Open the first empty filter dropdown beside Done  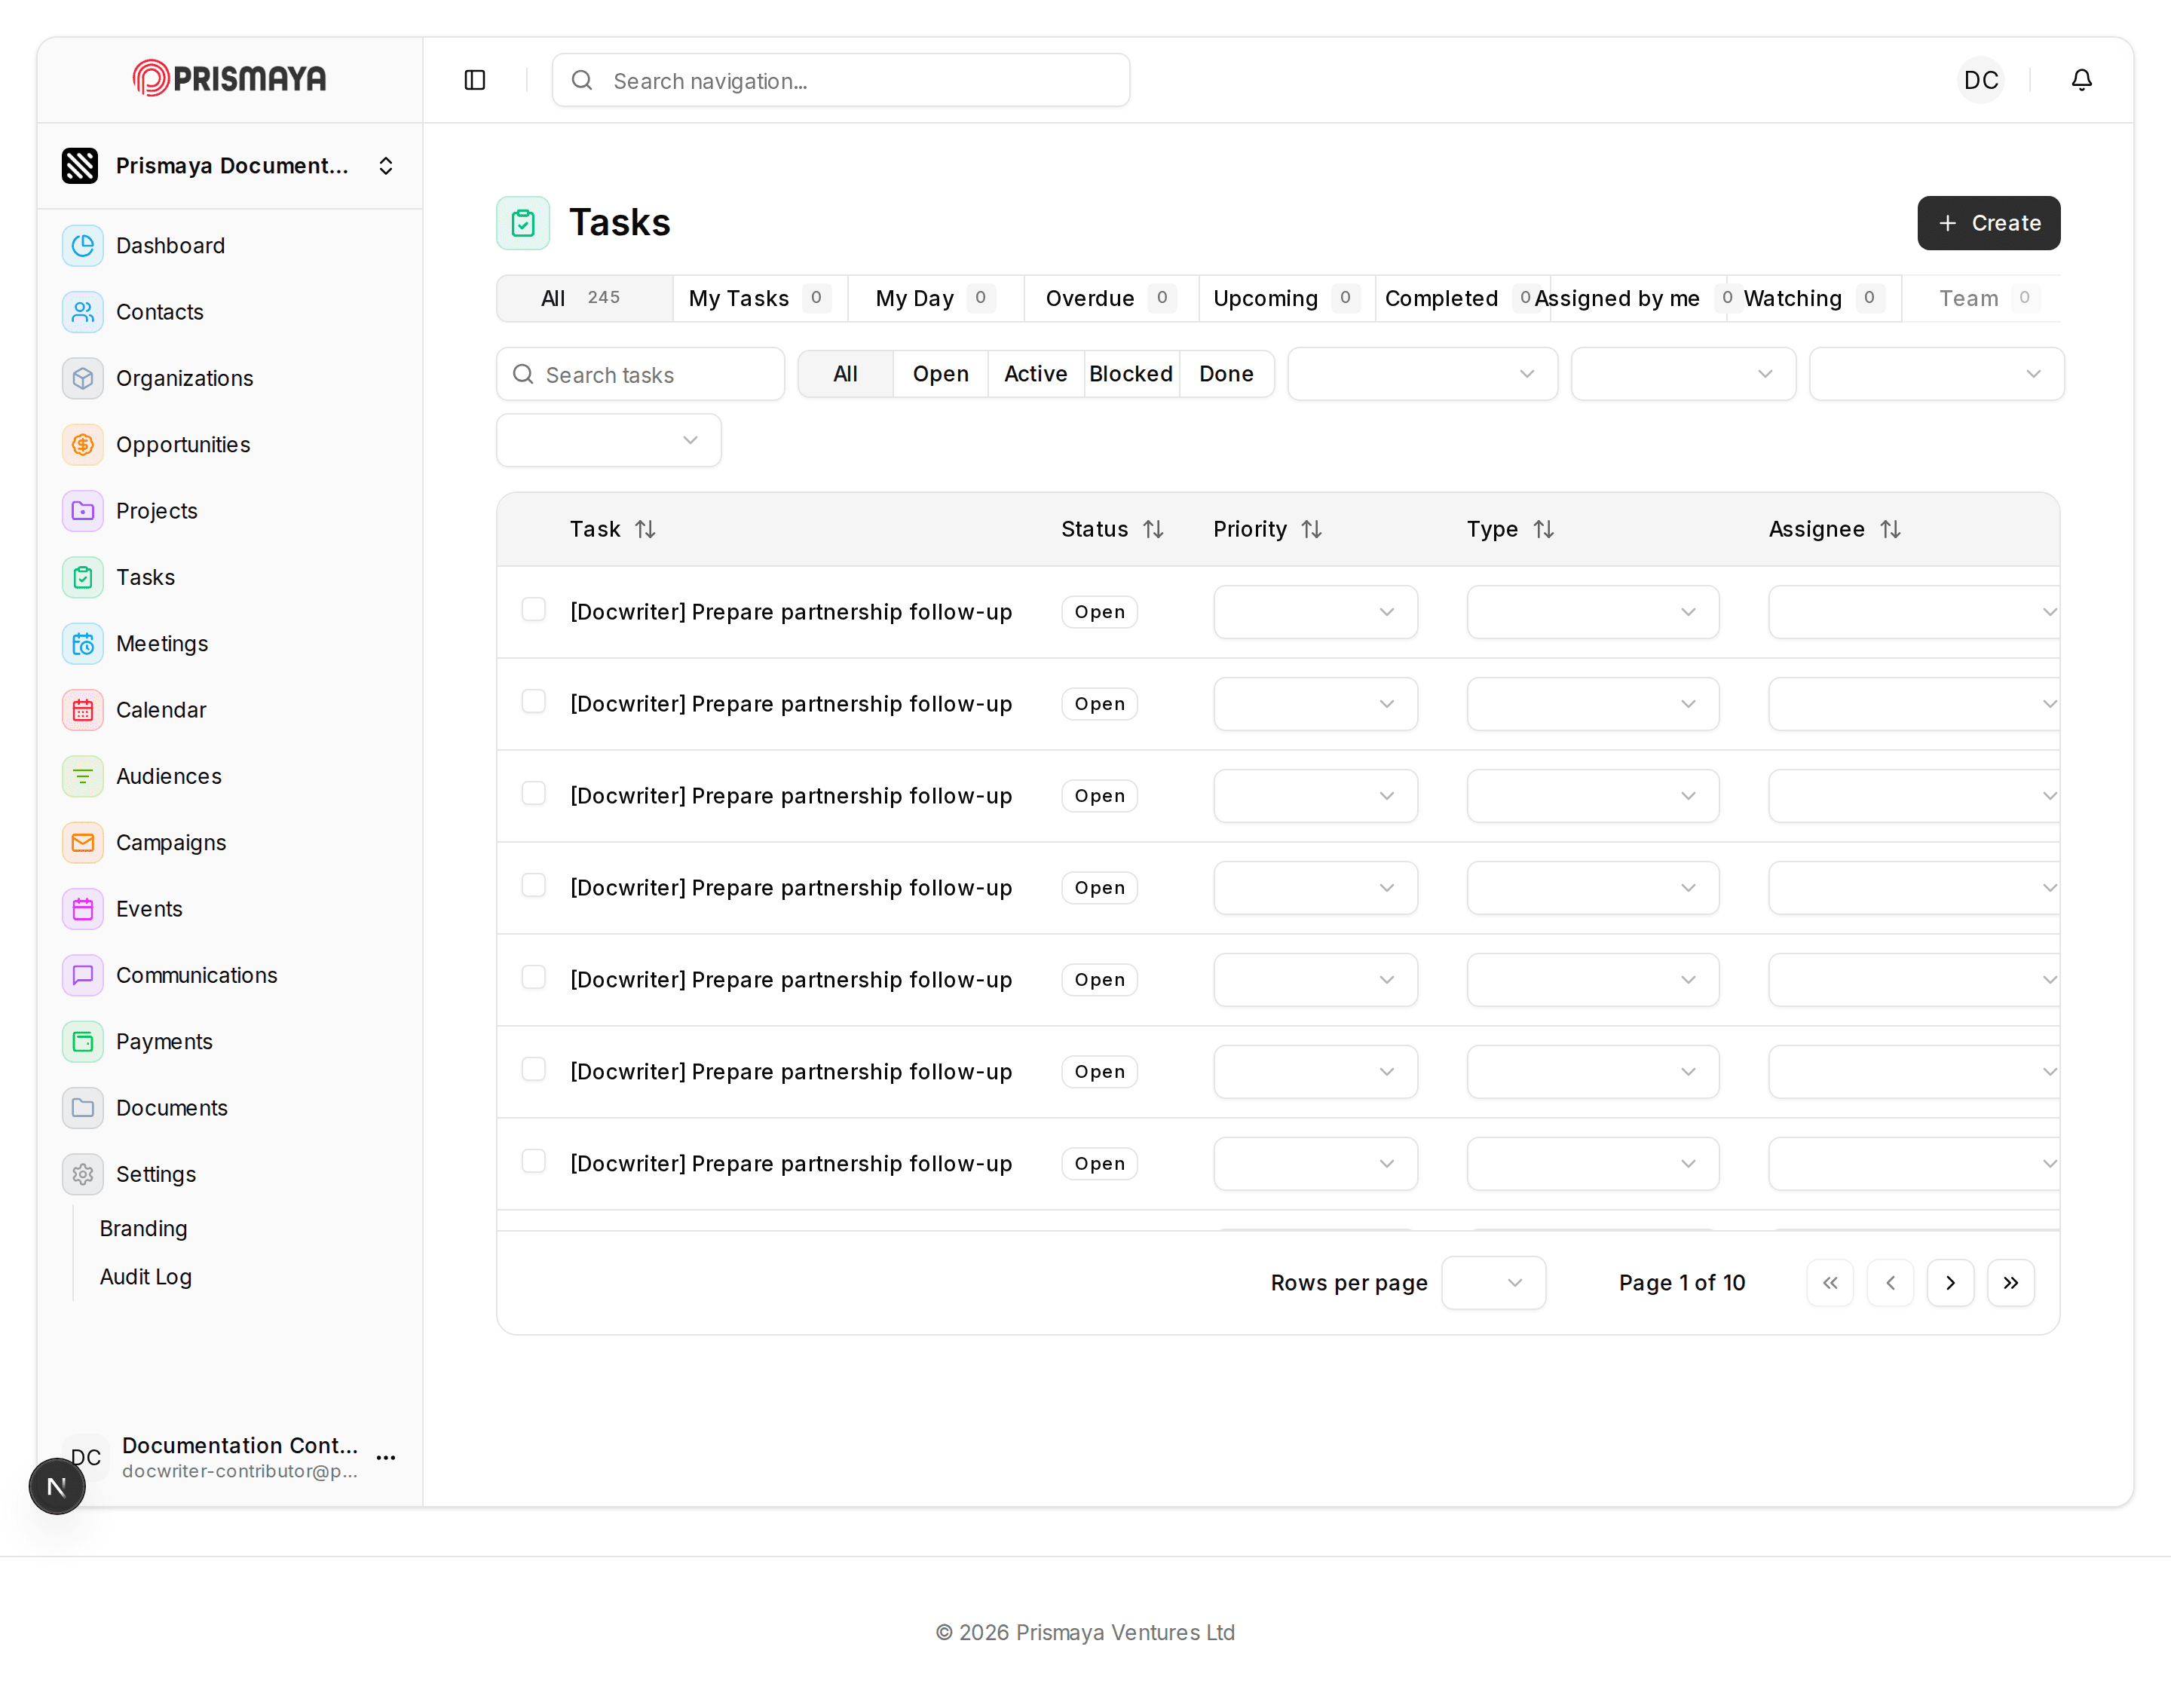pos(1422,374)
